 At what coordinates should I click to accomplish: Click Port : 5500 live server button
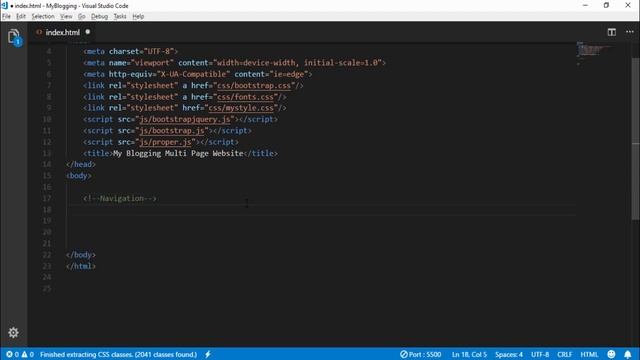point(420,354)
